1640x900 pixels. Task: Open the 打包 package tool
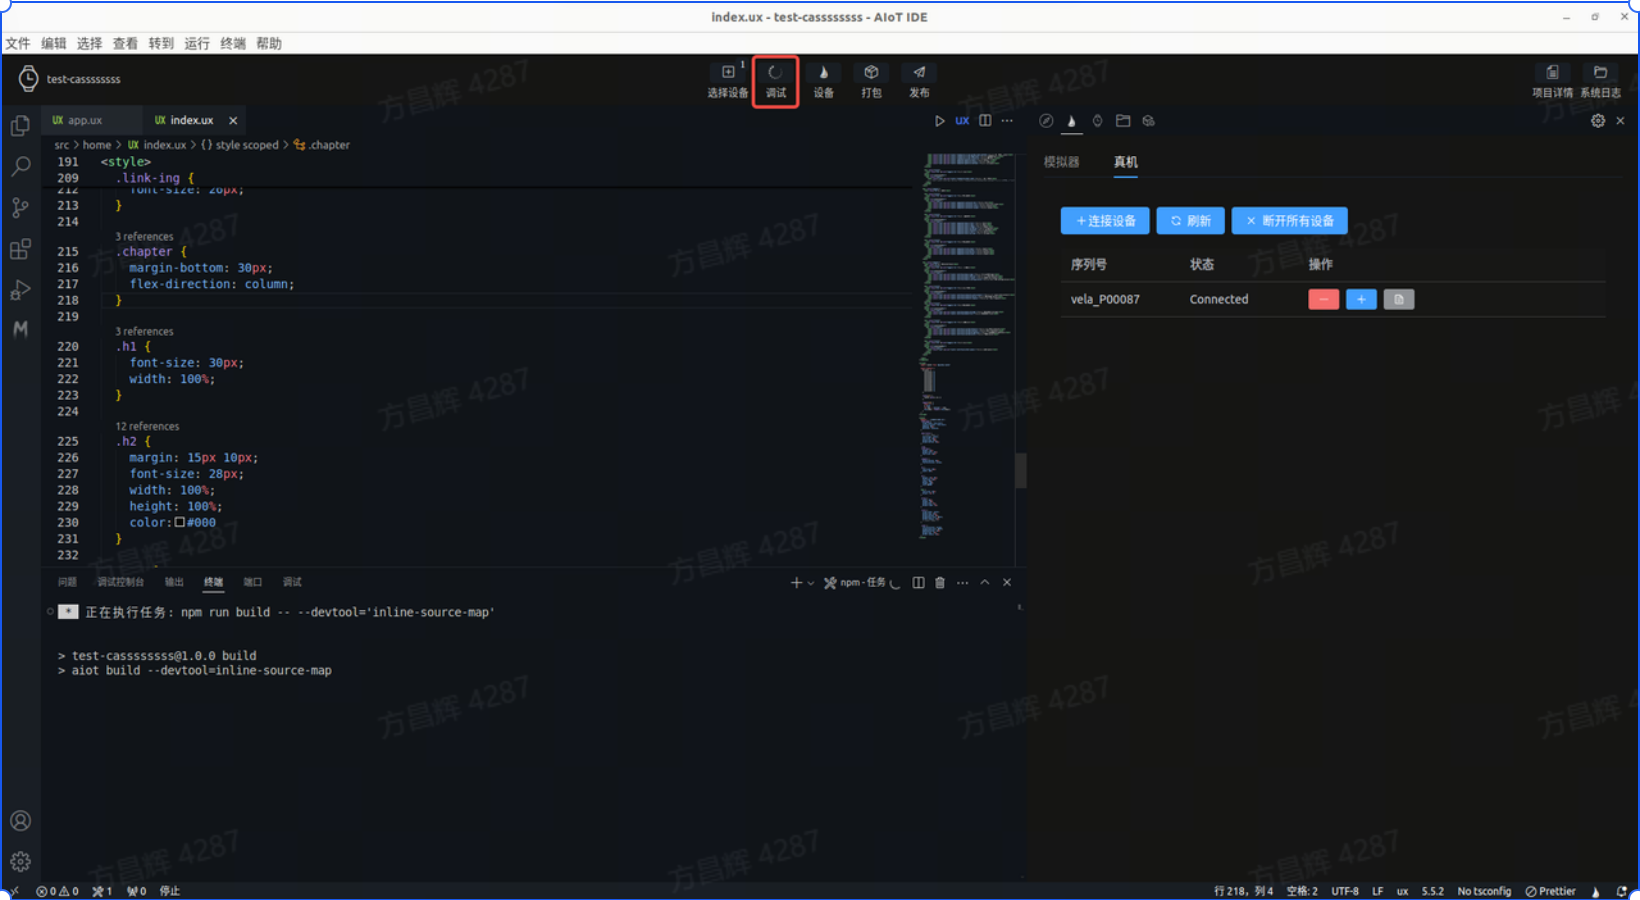(871, 80)
